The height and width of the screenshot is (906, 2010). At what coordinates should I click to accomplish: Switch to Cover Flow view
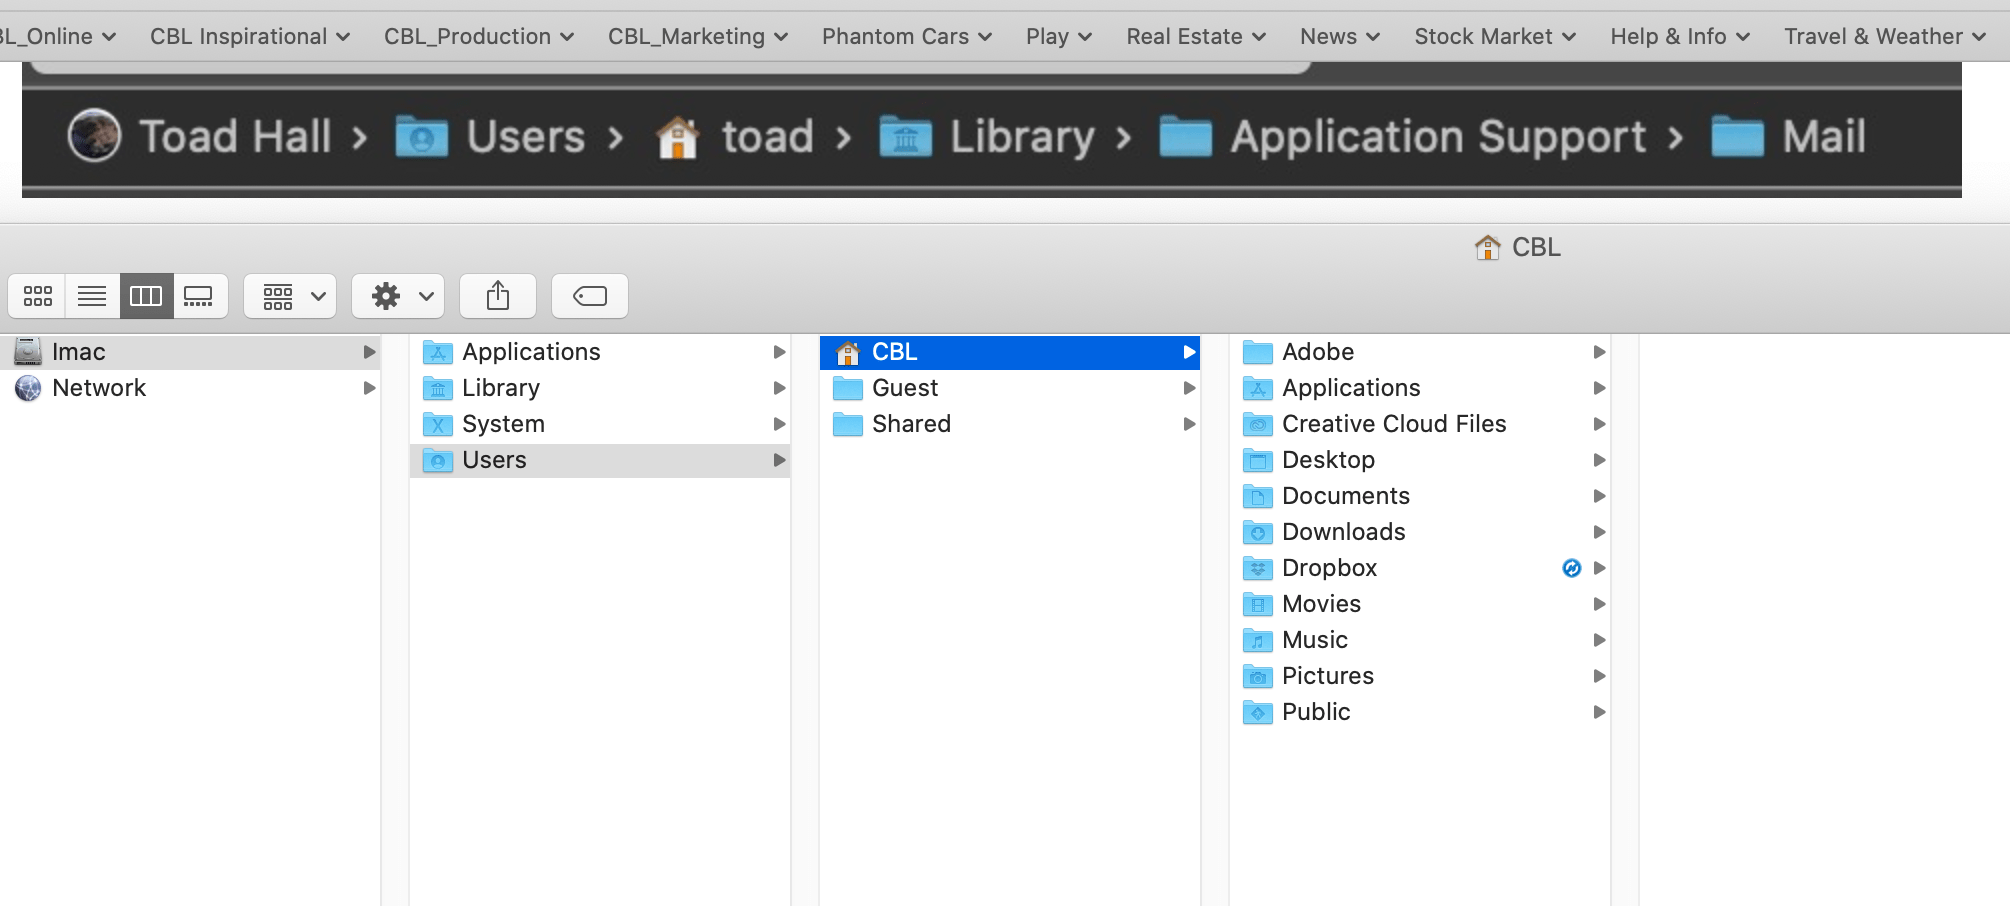click(x=199, y=296)
